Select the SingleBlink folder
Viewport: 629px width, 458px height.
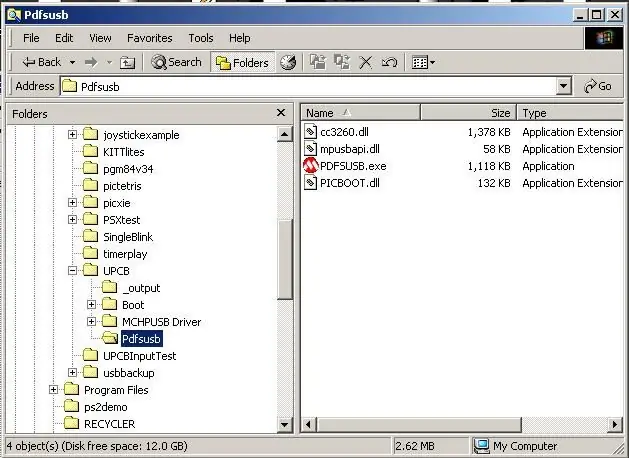128,237
